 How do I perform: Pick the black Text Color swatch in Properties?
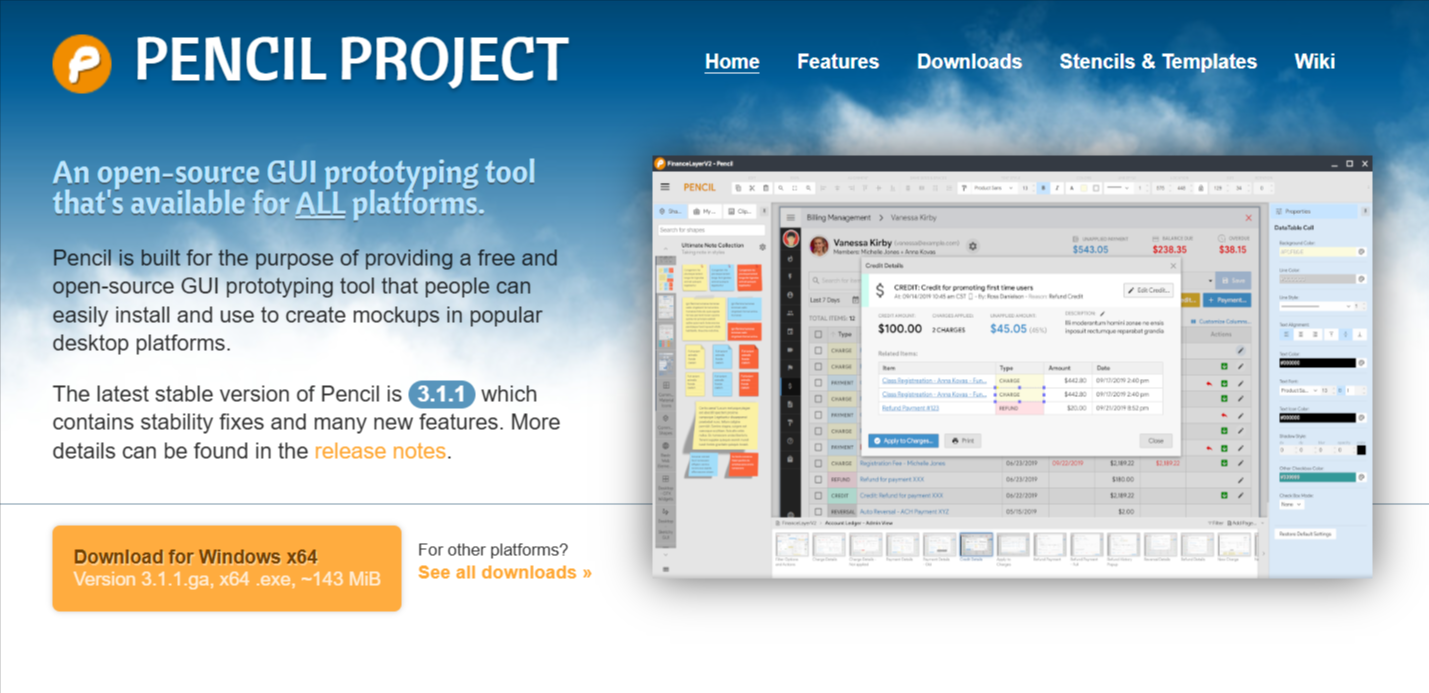pos(1317,363)
